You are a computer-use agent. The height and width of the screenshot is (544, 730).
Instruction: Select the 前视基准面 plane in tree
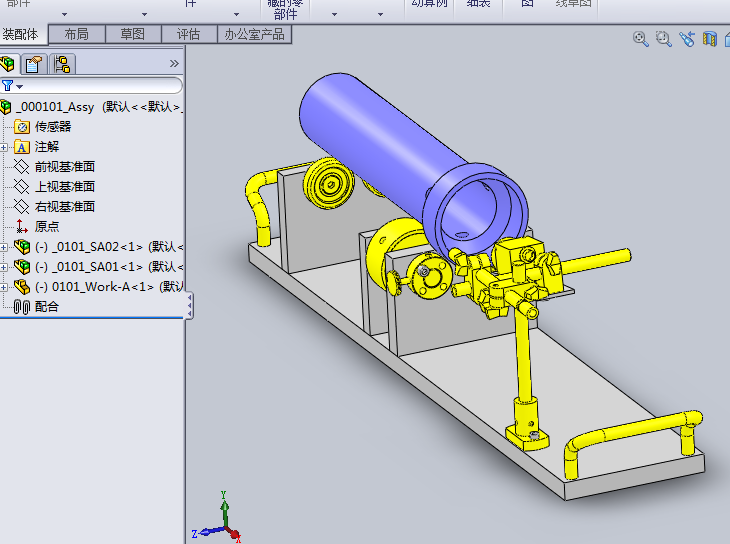tap(64, 167)
